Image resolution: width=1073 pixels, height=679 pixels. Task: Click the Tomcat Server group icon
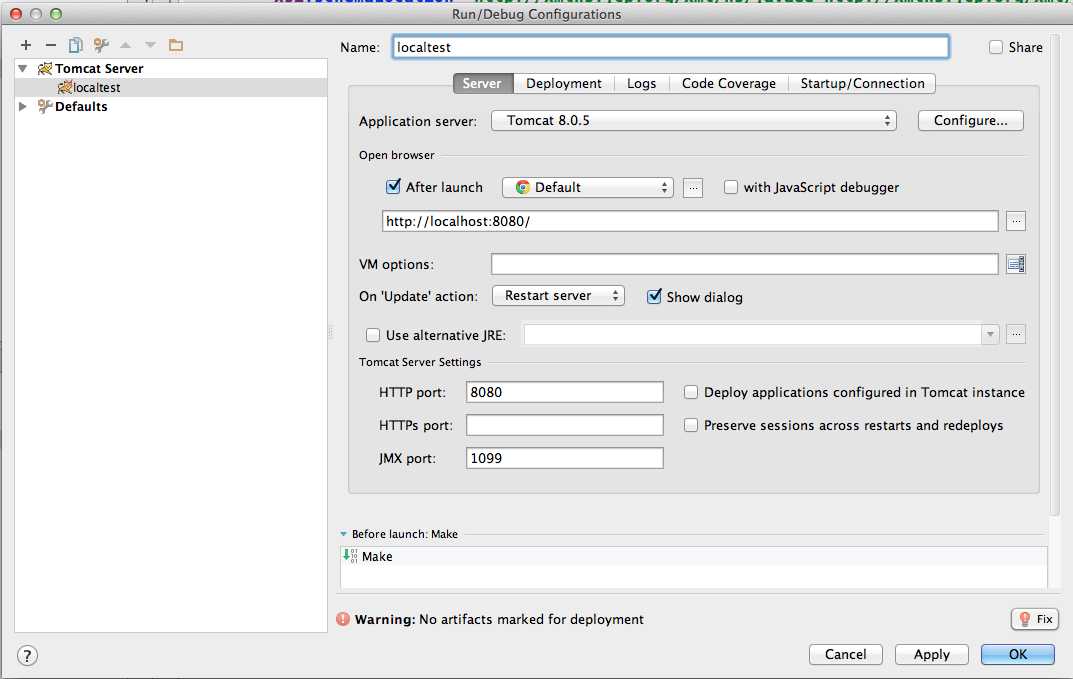pos(45,68)
